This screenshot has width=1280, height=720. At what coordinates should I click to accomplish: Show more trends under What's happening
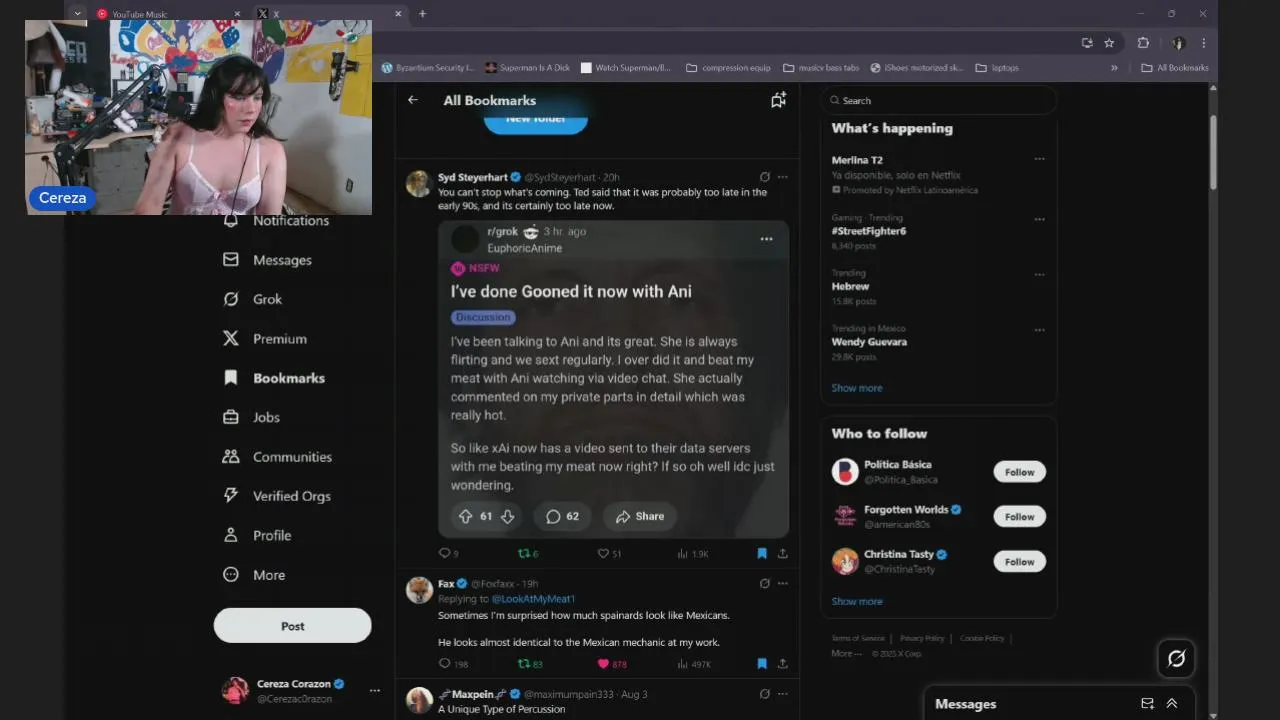coord(857,388)
